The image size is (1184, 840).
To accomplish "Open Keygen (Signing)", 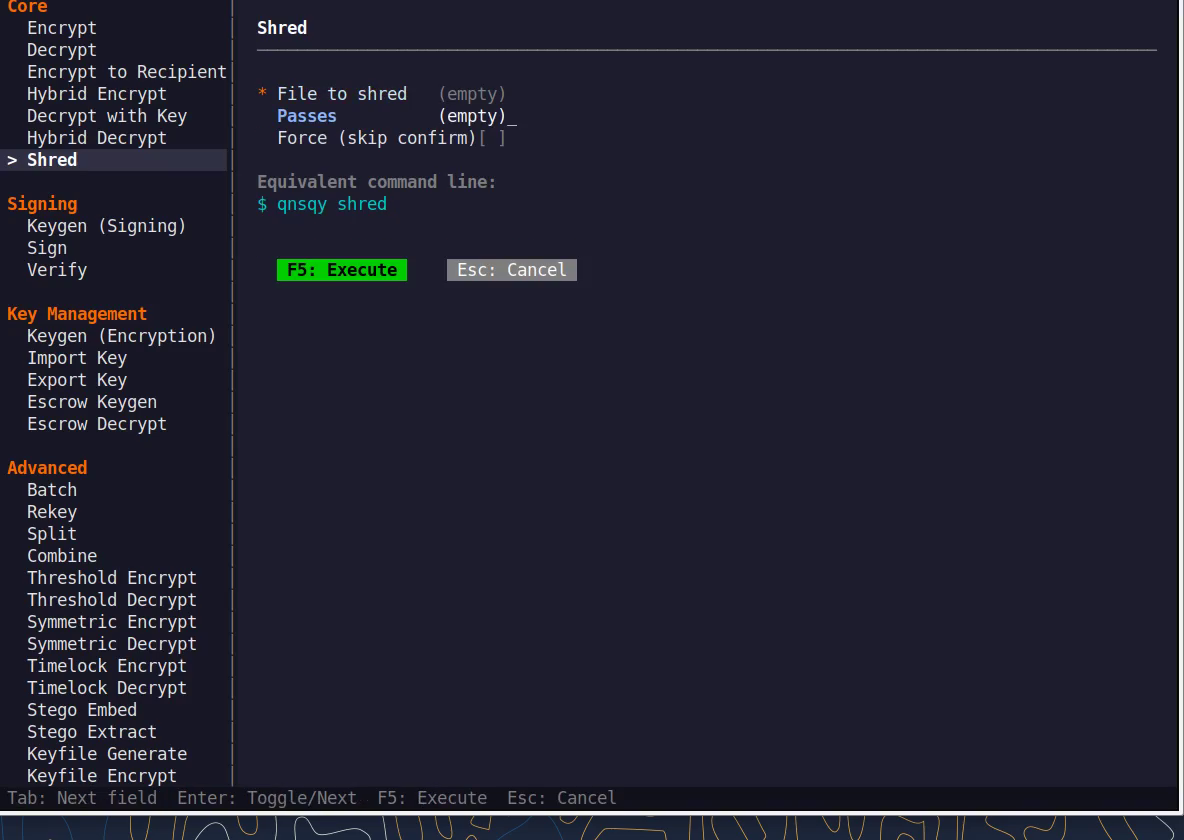I will (106, 226).
